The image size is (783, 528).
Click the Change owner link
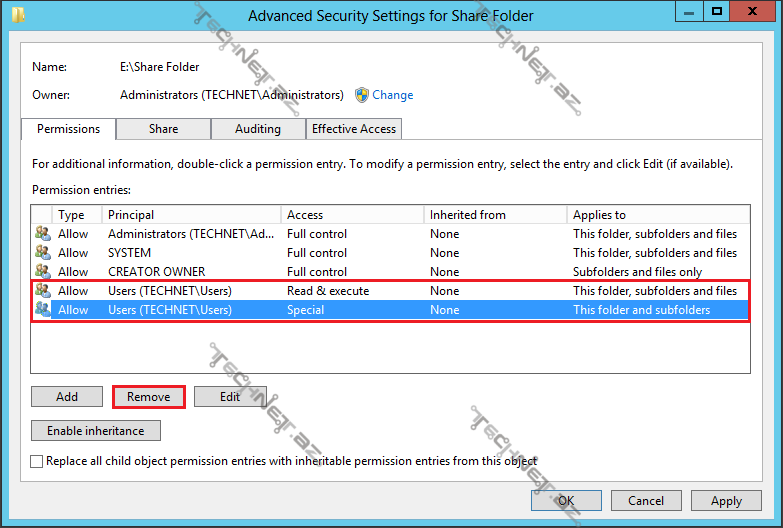click(393, 95)
